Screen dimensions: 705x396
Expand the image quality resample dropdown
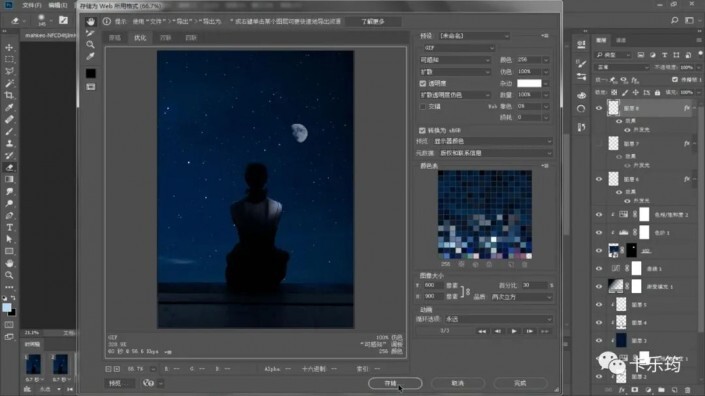click(521, 297)
